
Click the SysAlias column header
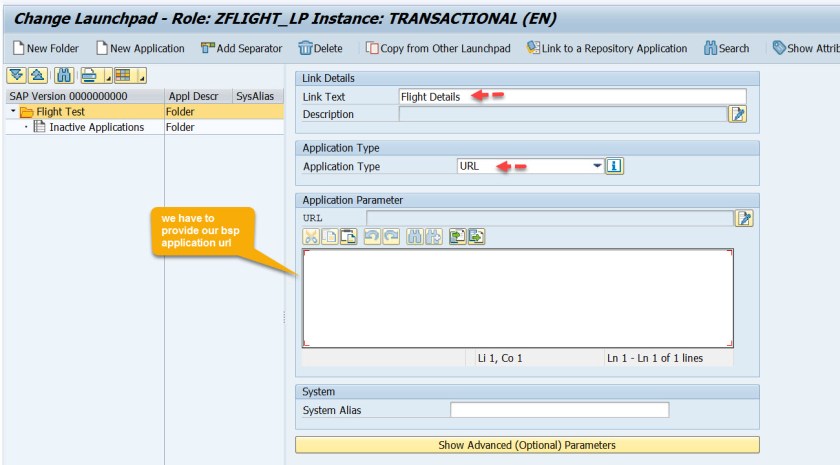[258, 96]
